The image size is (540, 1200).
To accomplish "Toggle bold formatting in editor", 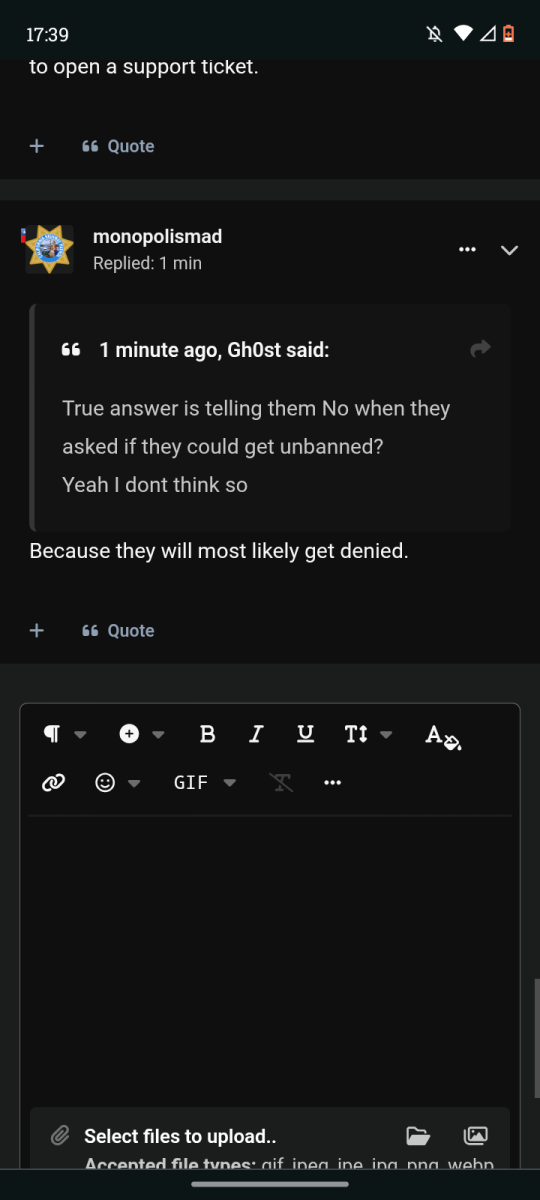I will tap(208, 734).
